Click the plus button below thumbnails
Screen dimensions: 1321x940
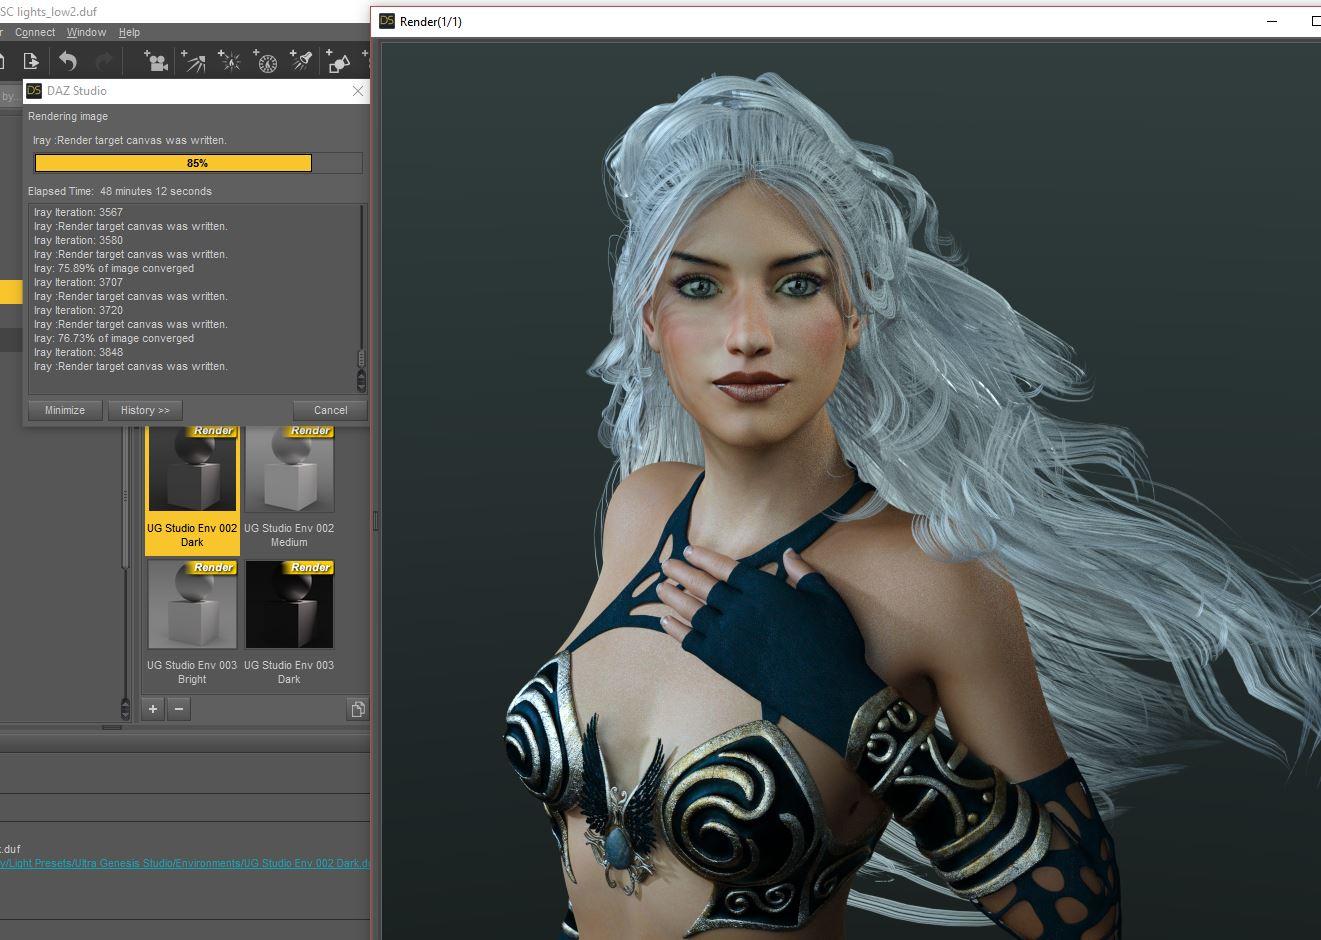(153, 709)
